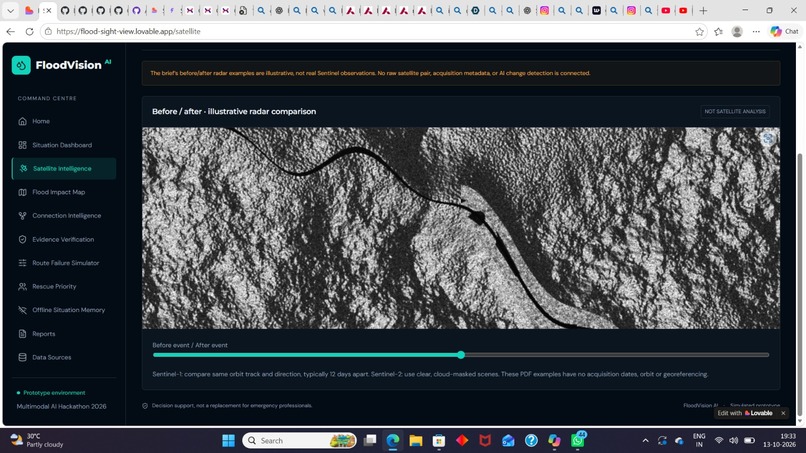The width and height of the screenshot is (806, 453).
Task: Open File Explorer from taskbar
Action: pos(416,441)
